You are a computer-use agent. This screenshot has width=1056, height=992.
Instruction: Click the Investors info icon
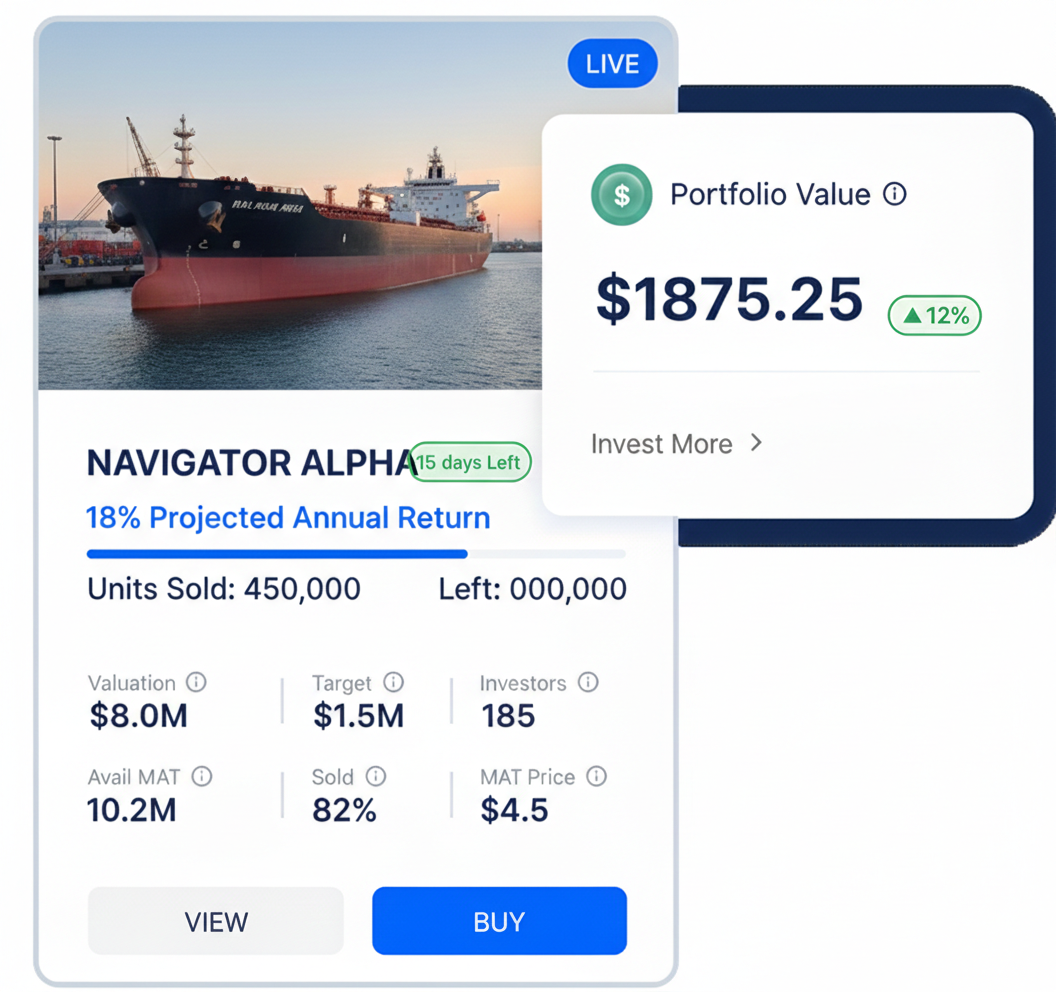pos(588,682)
